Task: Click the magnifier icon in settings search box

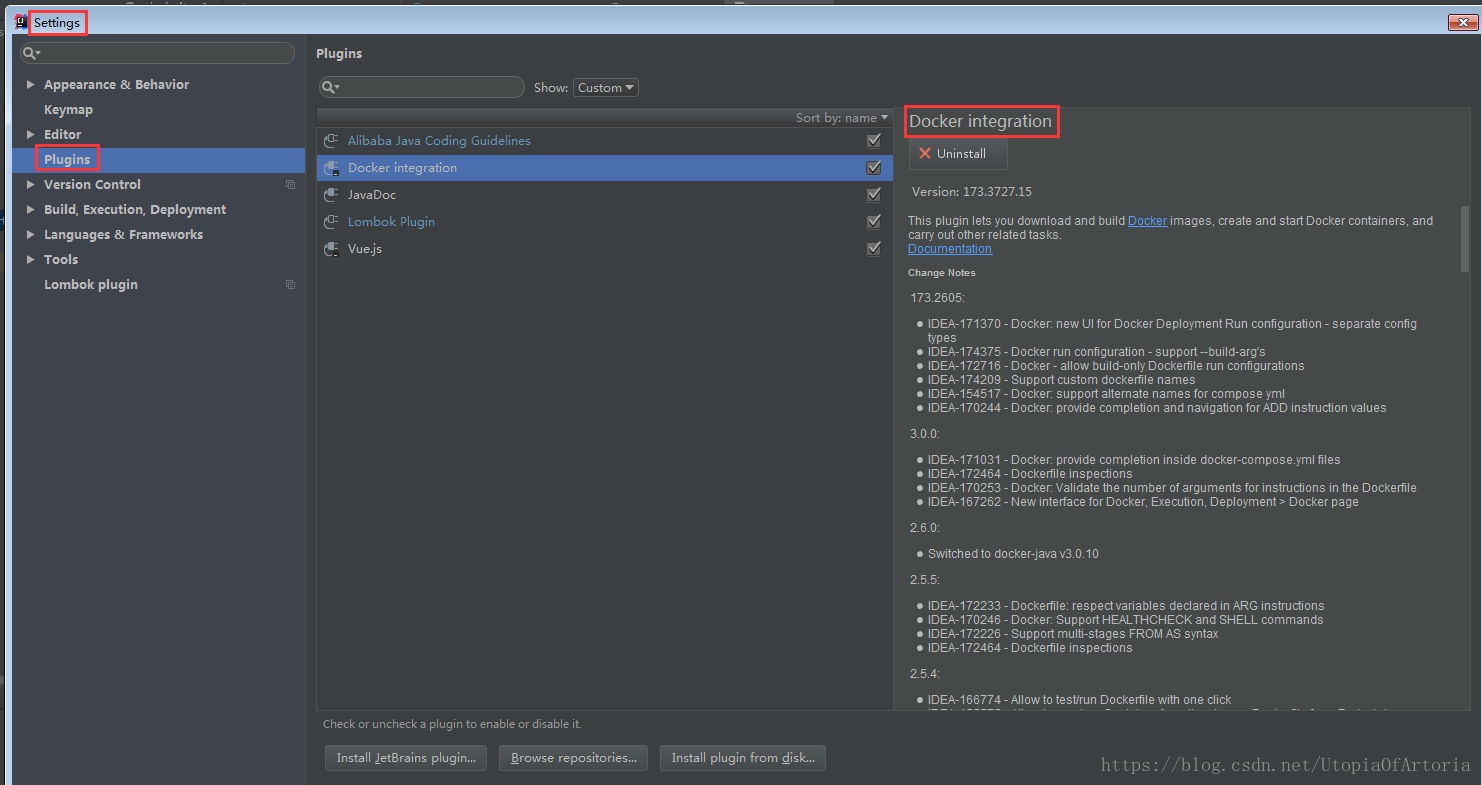Action: coord(31,53)
